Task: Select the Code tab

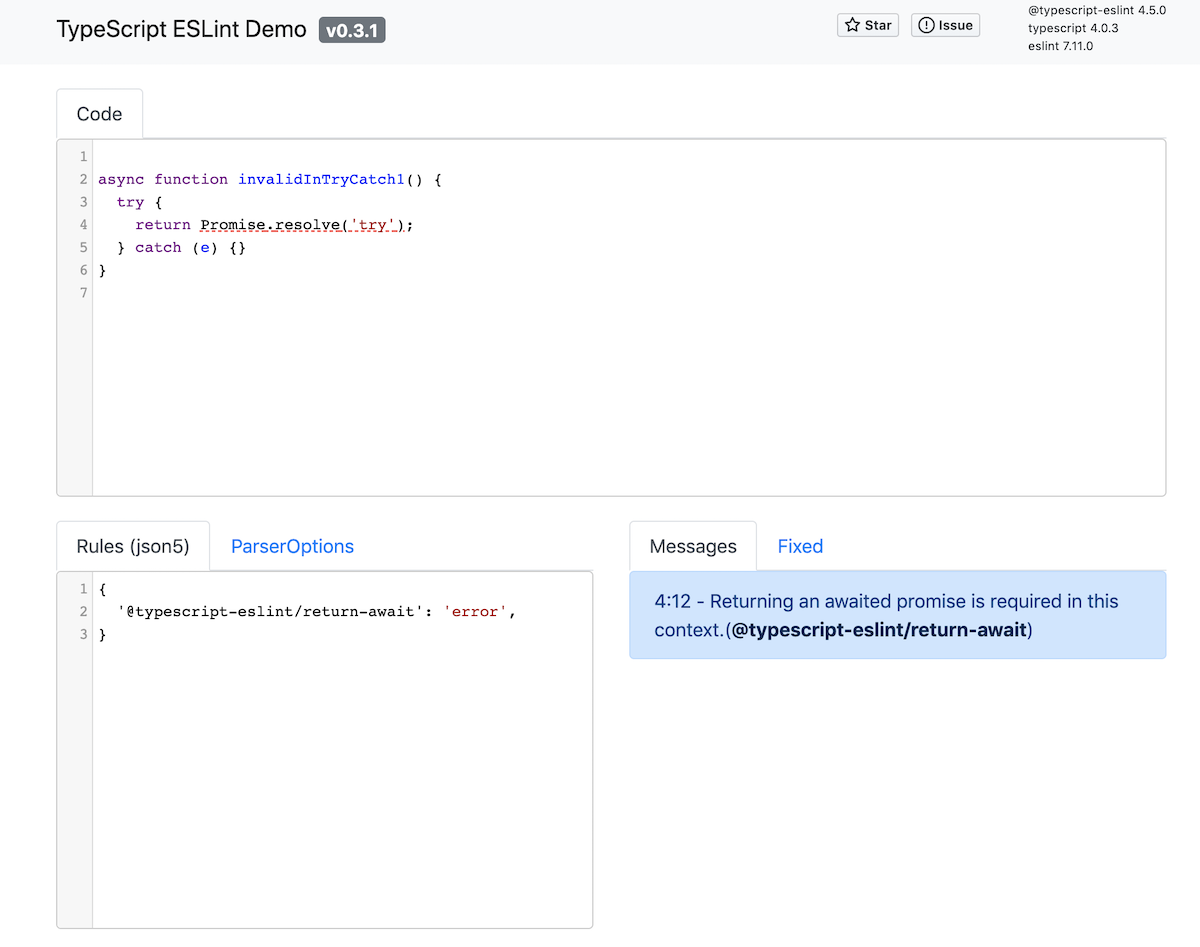Action: [x=99, y=114]
